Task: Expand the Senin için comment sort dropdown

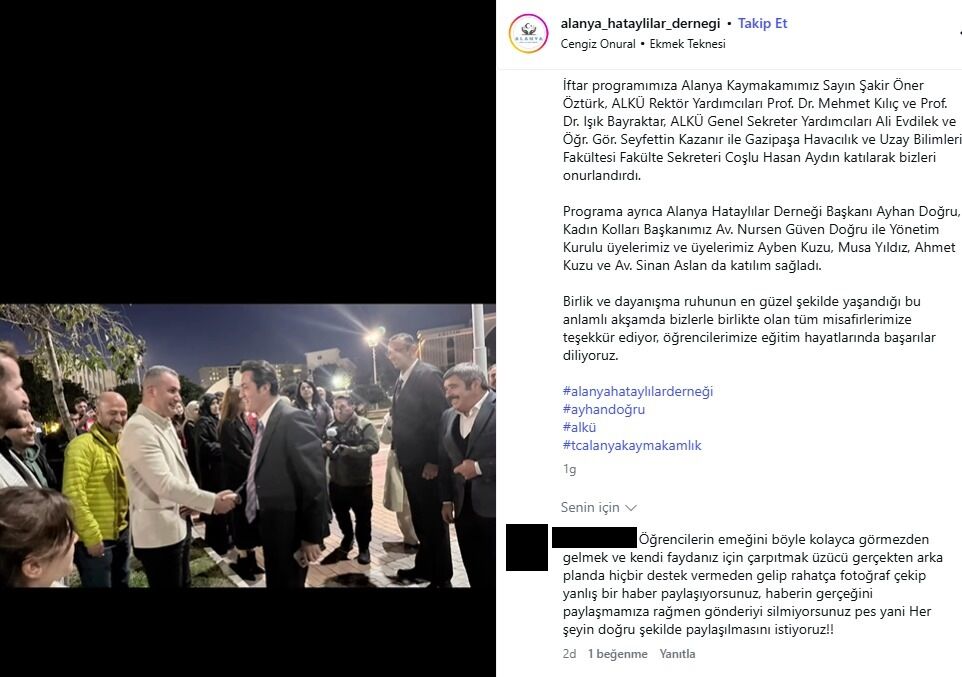Action: [x=599, y=508]
